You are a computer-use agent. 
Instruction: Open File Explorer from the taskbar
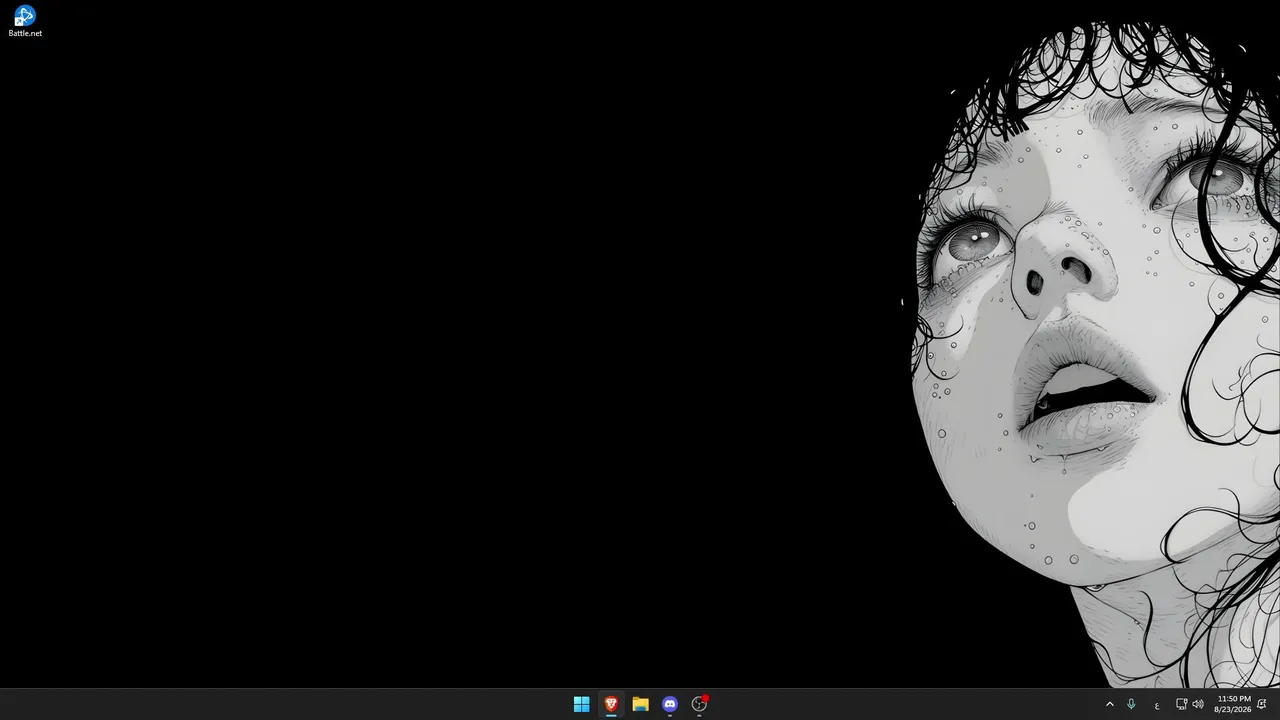tap(640, 704)
